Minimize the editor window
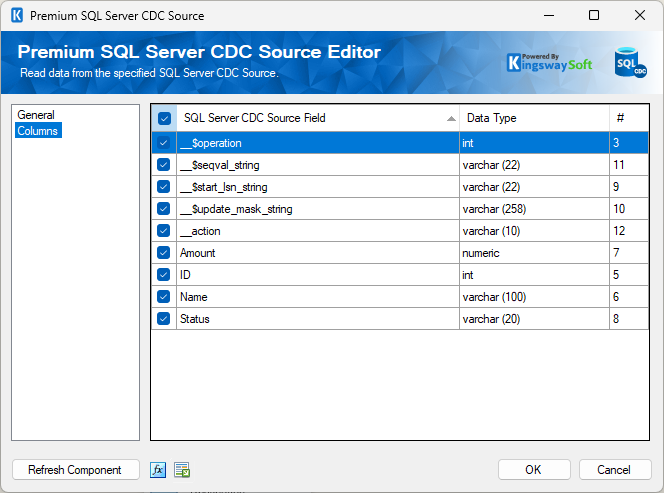This screenshot has height=493, width=664. tap(549, 15)
